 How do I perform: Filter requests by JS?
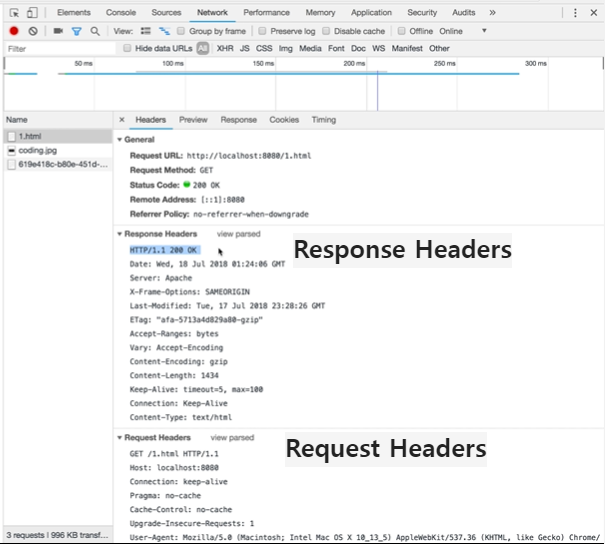245,48
